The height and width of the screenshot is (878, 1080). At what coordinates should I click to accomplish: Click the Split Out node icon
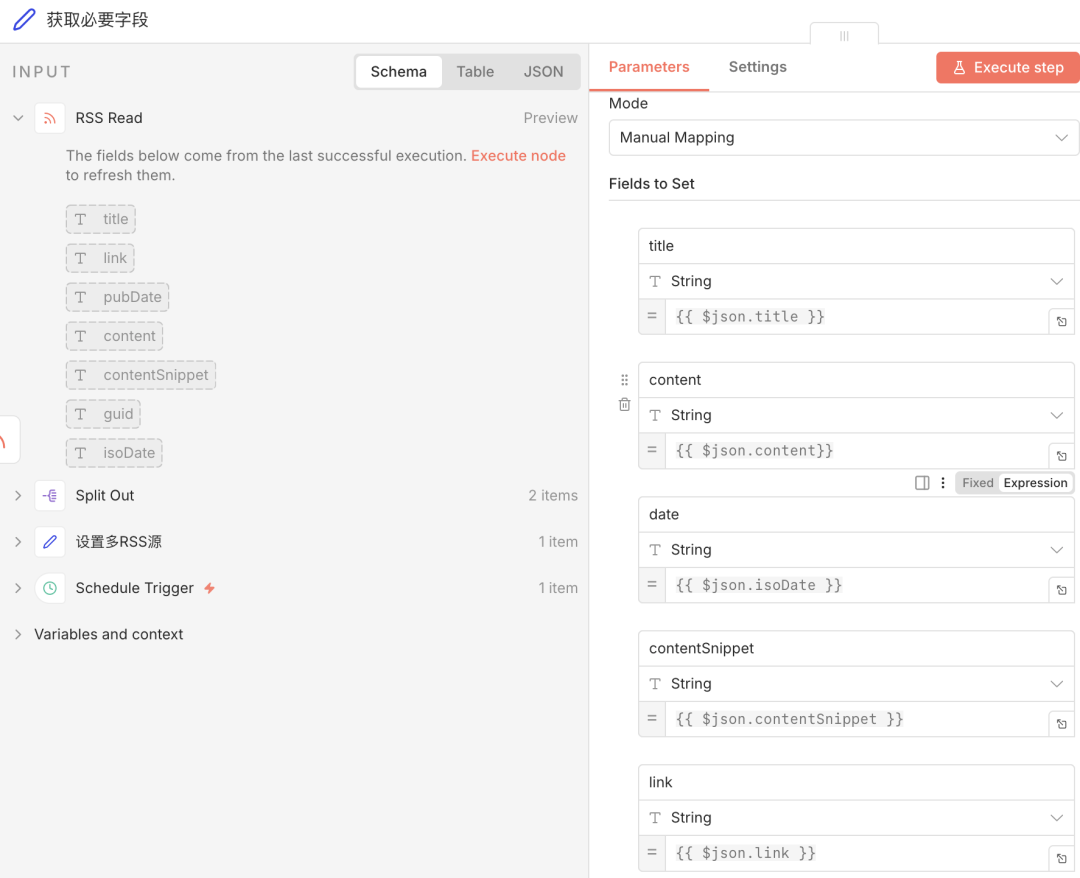(50, 496)
